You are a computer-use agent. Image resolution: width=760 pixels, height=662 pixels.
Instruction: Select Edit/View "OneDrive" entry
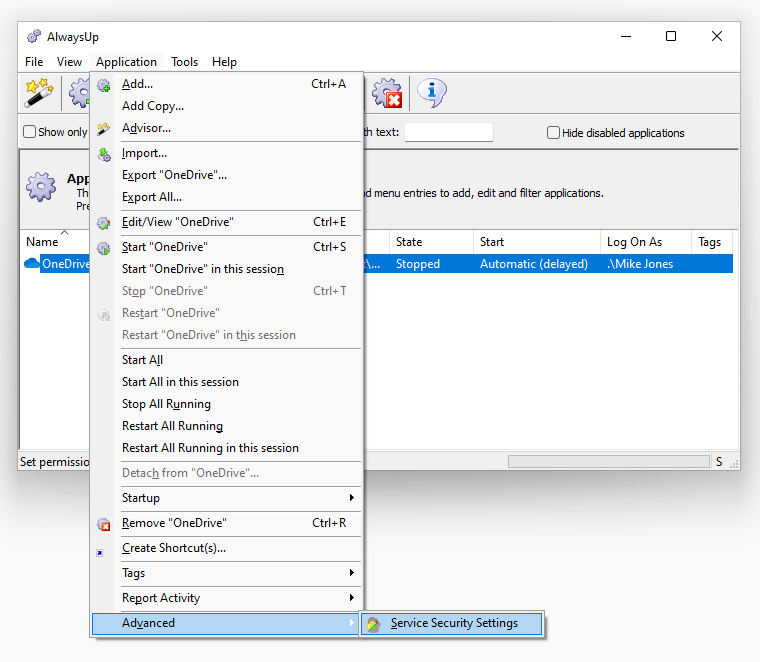pos(227,222)
